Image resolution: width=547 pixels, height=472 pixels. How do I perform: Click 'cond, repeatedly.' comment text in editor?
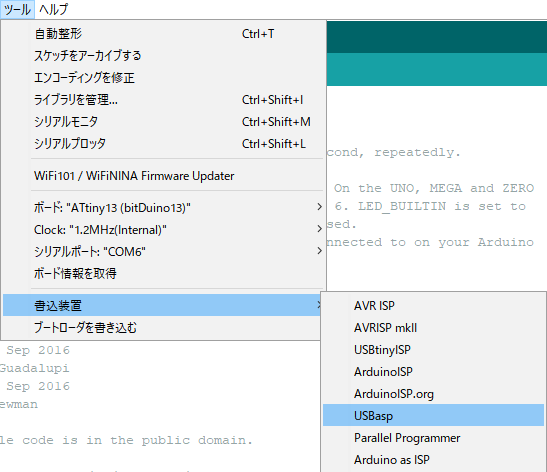click(x=394, y=152)
